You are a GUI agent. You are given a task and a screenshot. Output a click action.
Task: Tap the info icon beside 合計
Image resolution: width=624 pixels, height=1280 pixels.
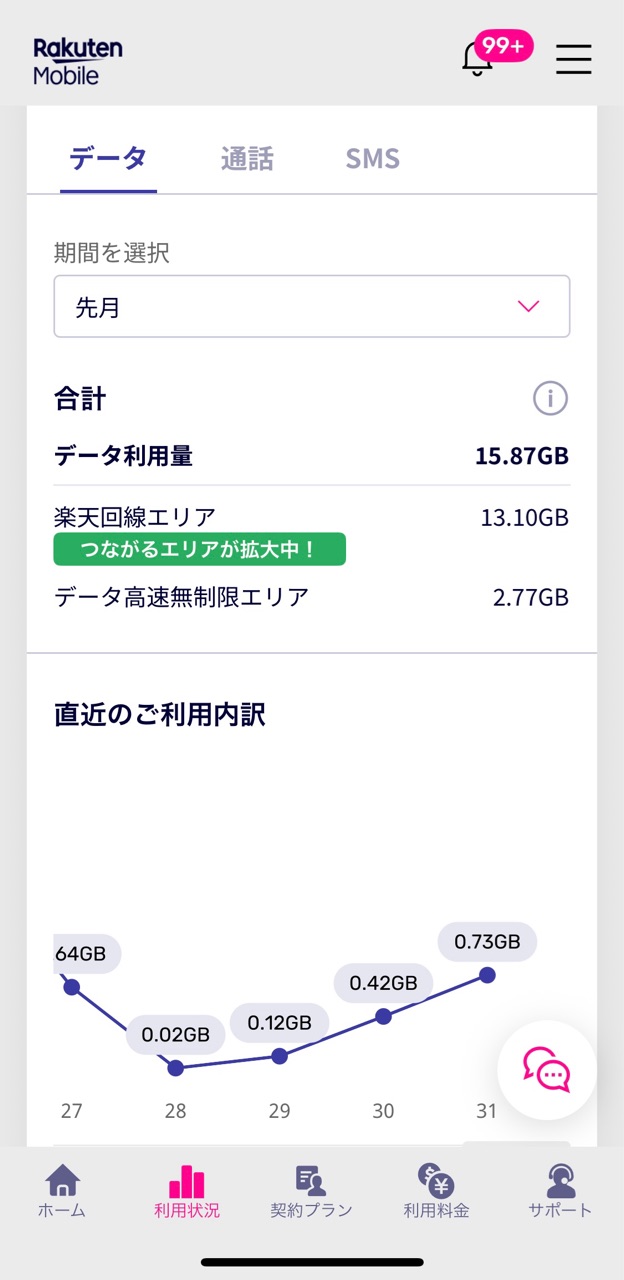click(550, 399)
